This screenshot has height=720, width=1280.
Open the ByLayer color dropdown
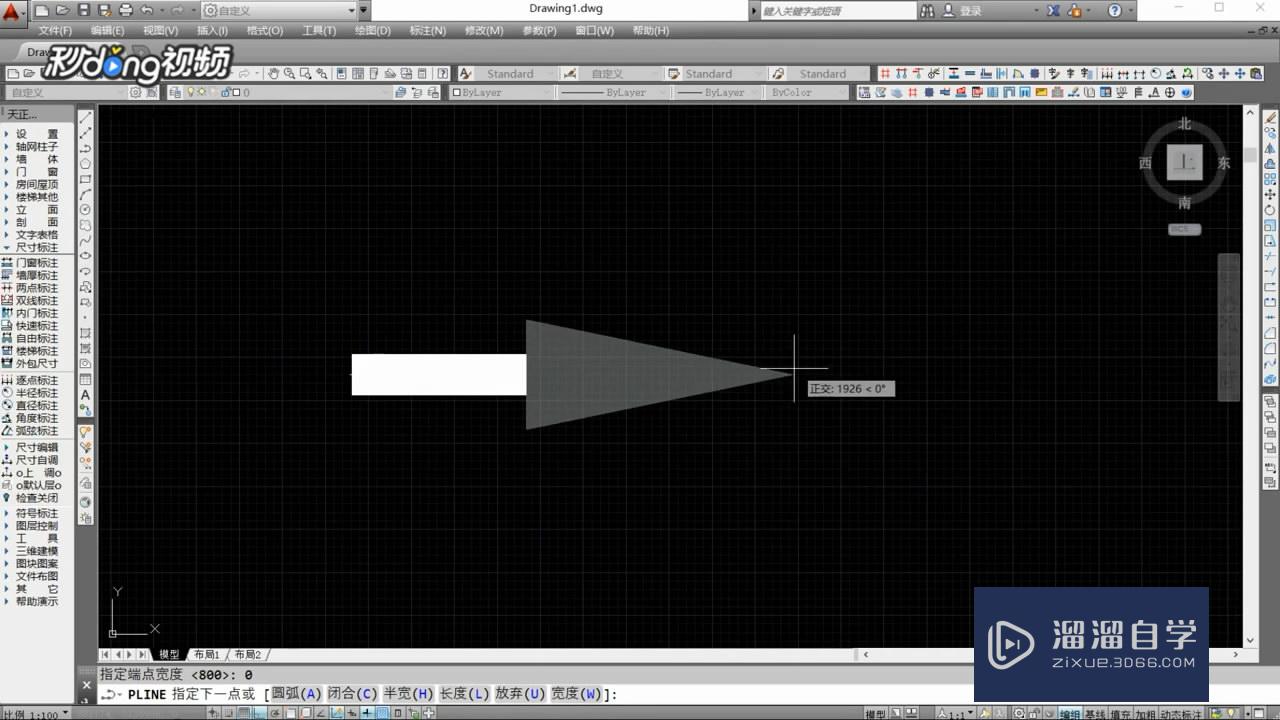click(501, 92)
